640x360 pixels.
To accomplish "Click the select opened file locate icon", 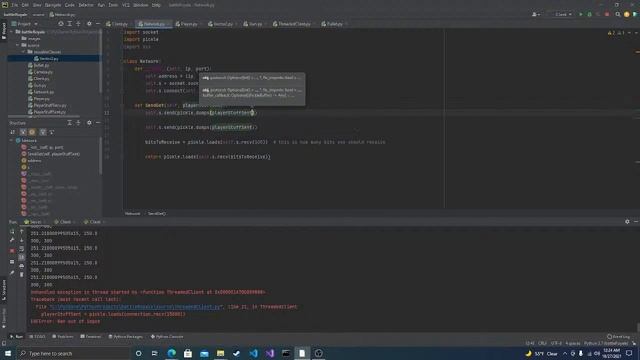I will [x=61, y=24].
